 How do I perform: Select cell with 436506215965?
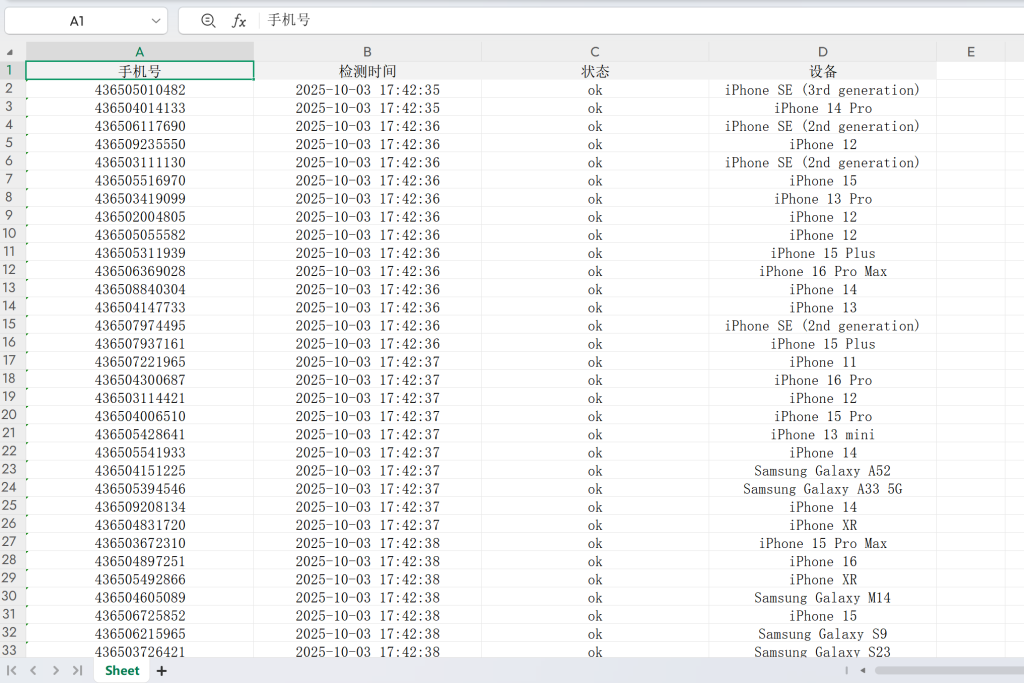140,634
